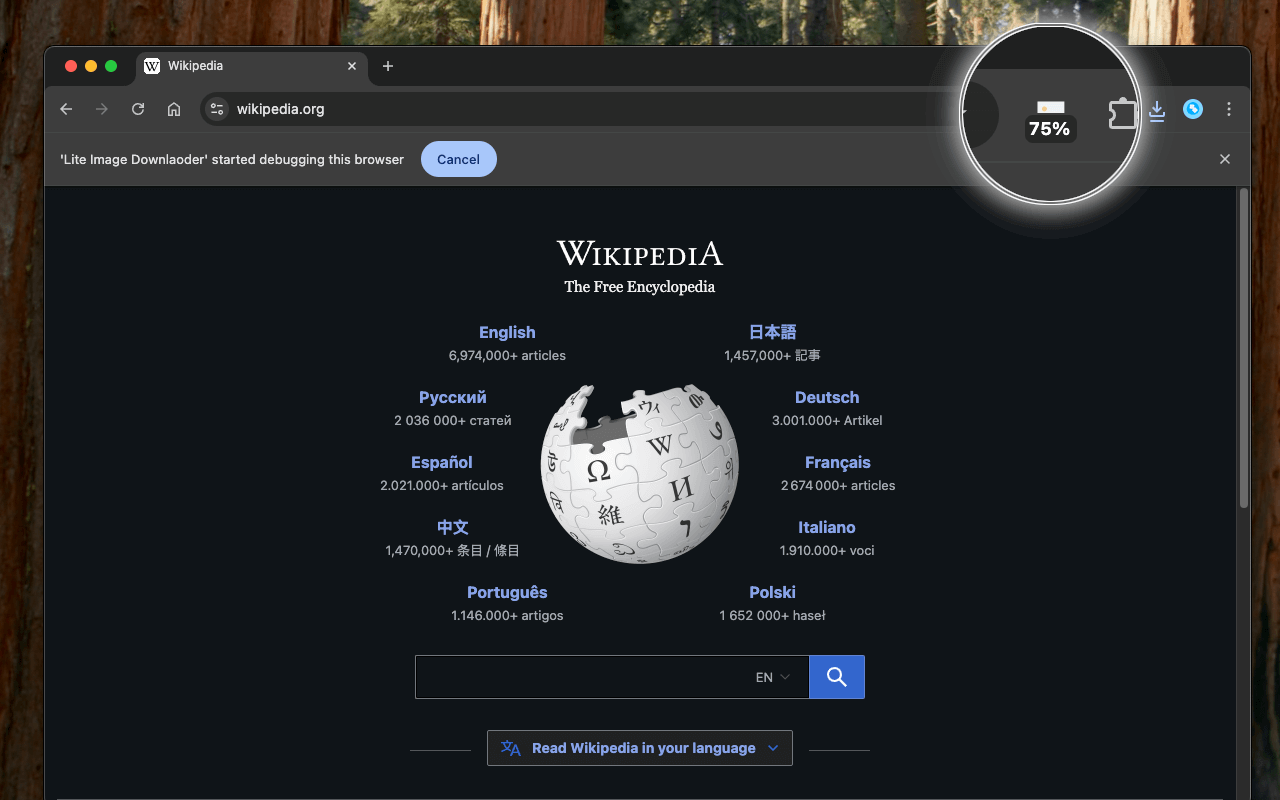
Task: Click the Wikipedia puzzle globe logo
Action: (x=639, y=472)
